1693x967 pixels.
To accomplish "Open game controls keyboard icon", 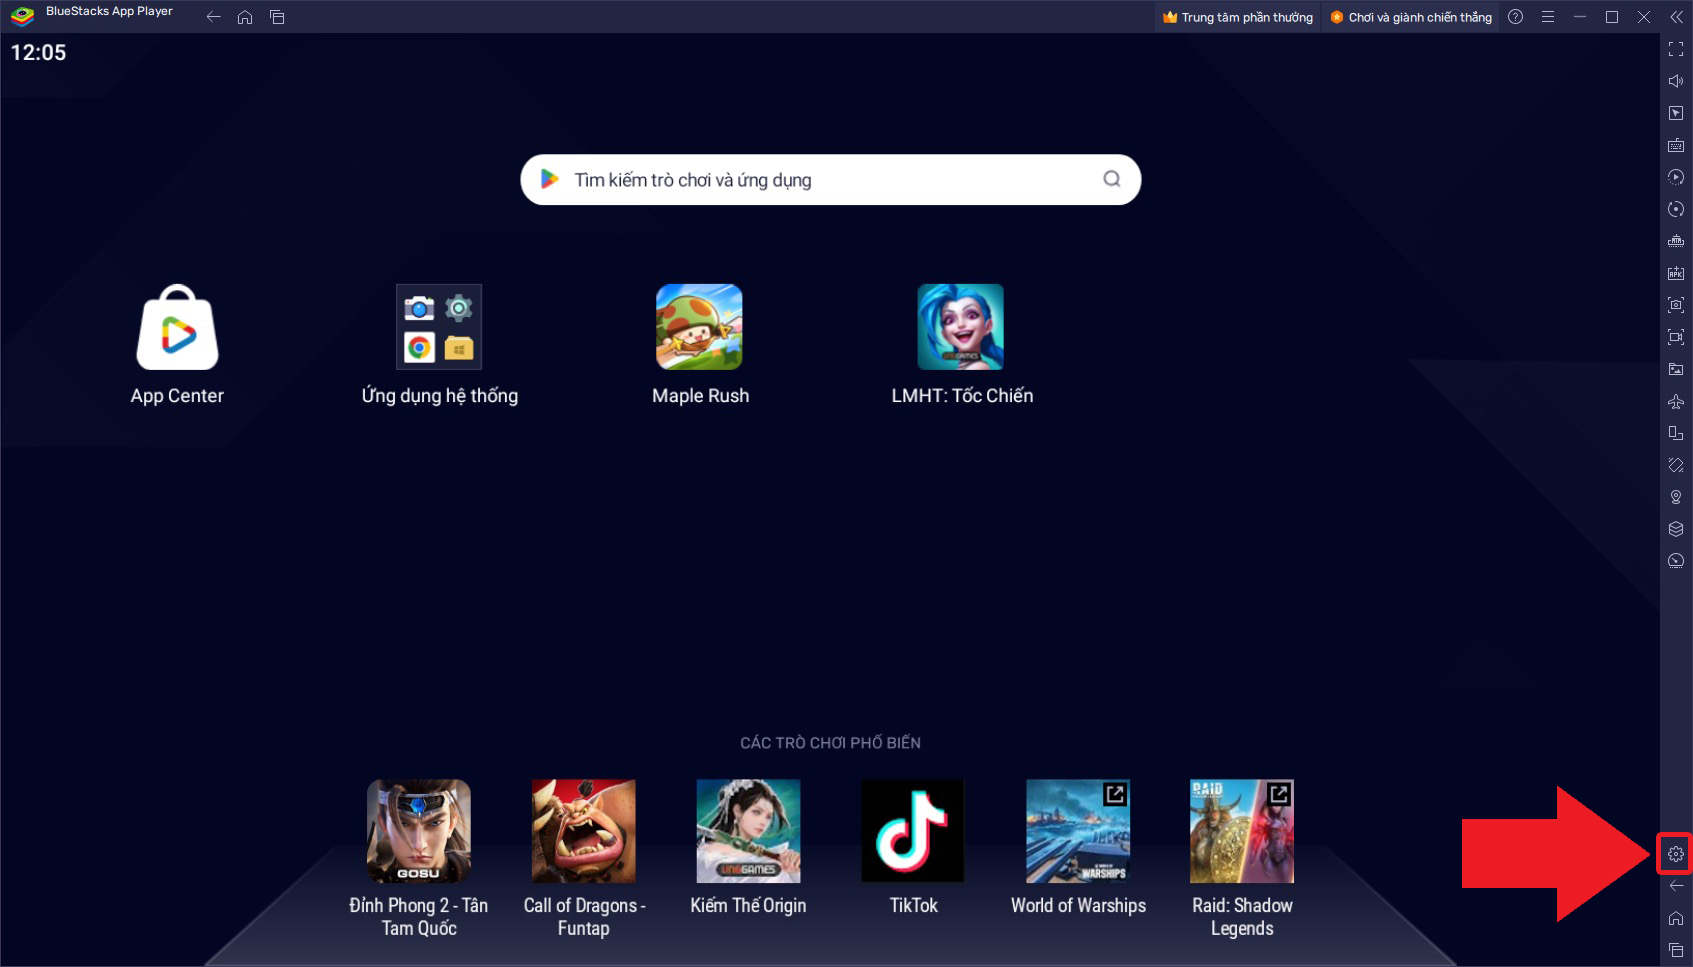I will tap(1676, 145).
